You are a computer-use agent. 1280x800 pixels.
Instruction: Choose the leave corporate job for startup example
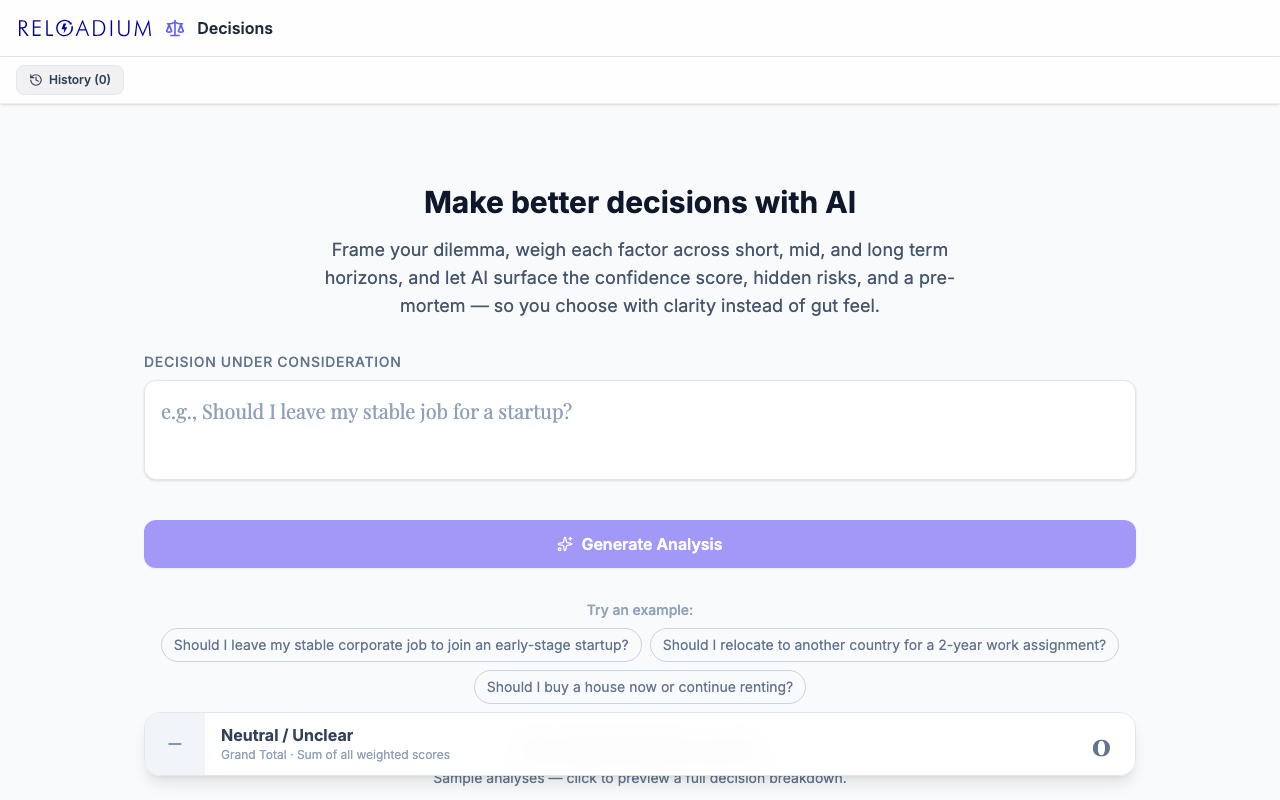[401, 645]
